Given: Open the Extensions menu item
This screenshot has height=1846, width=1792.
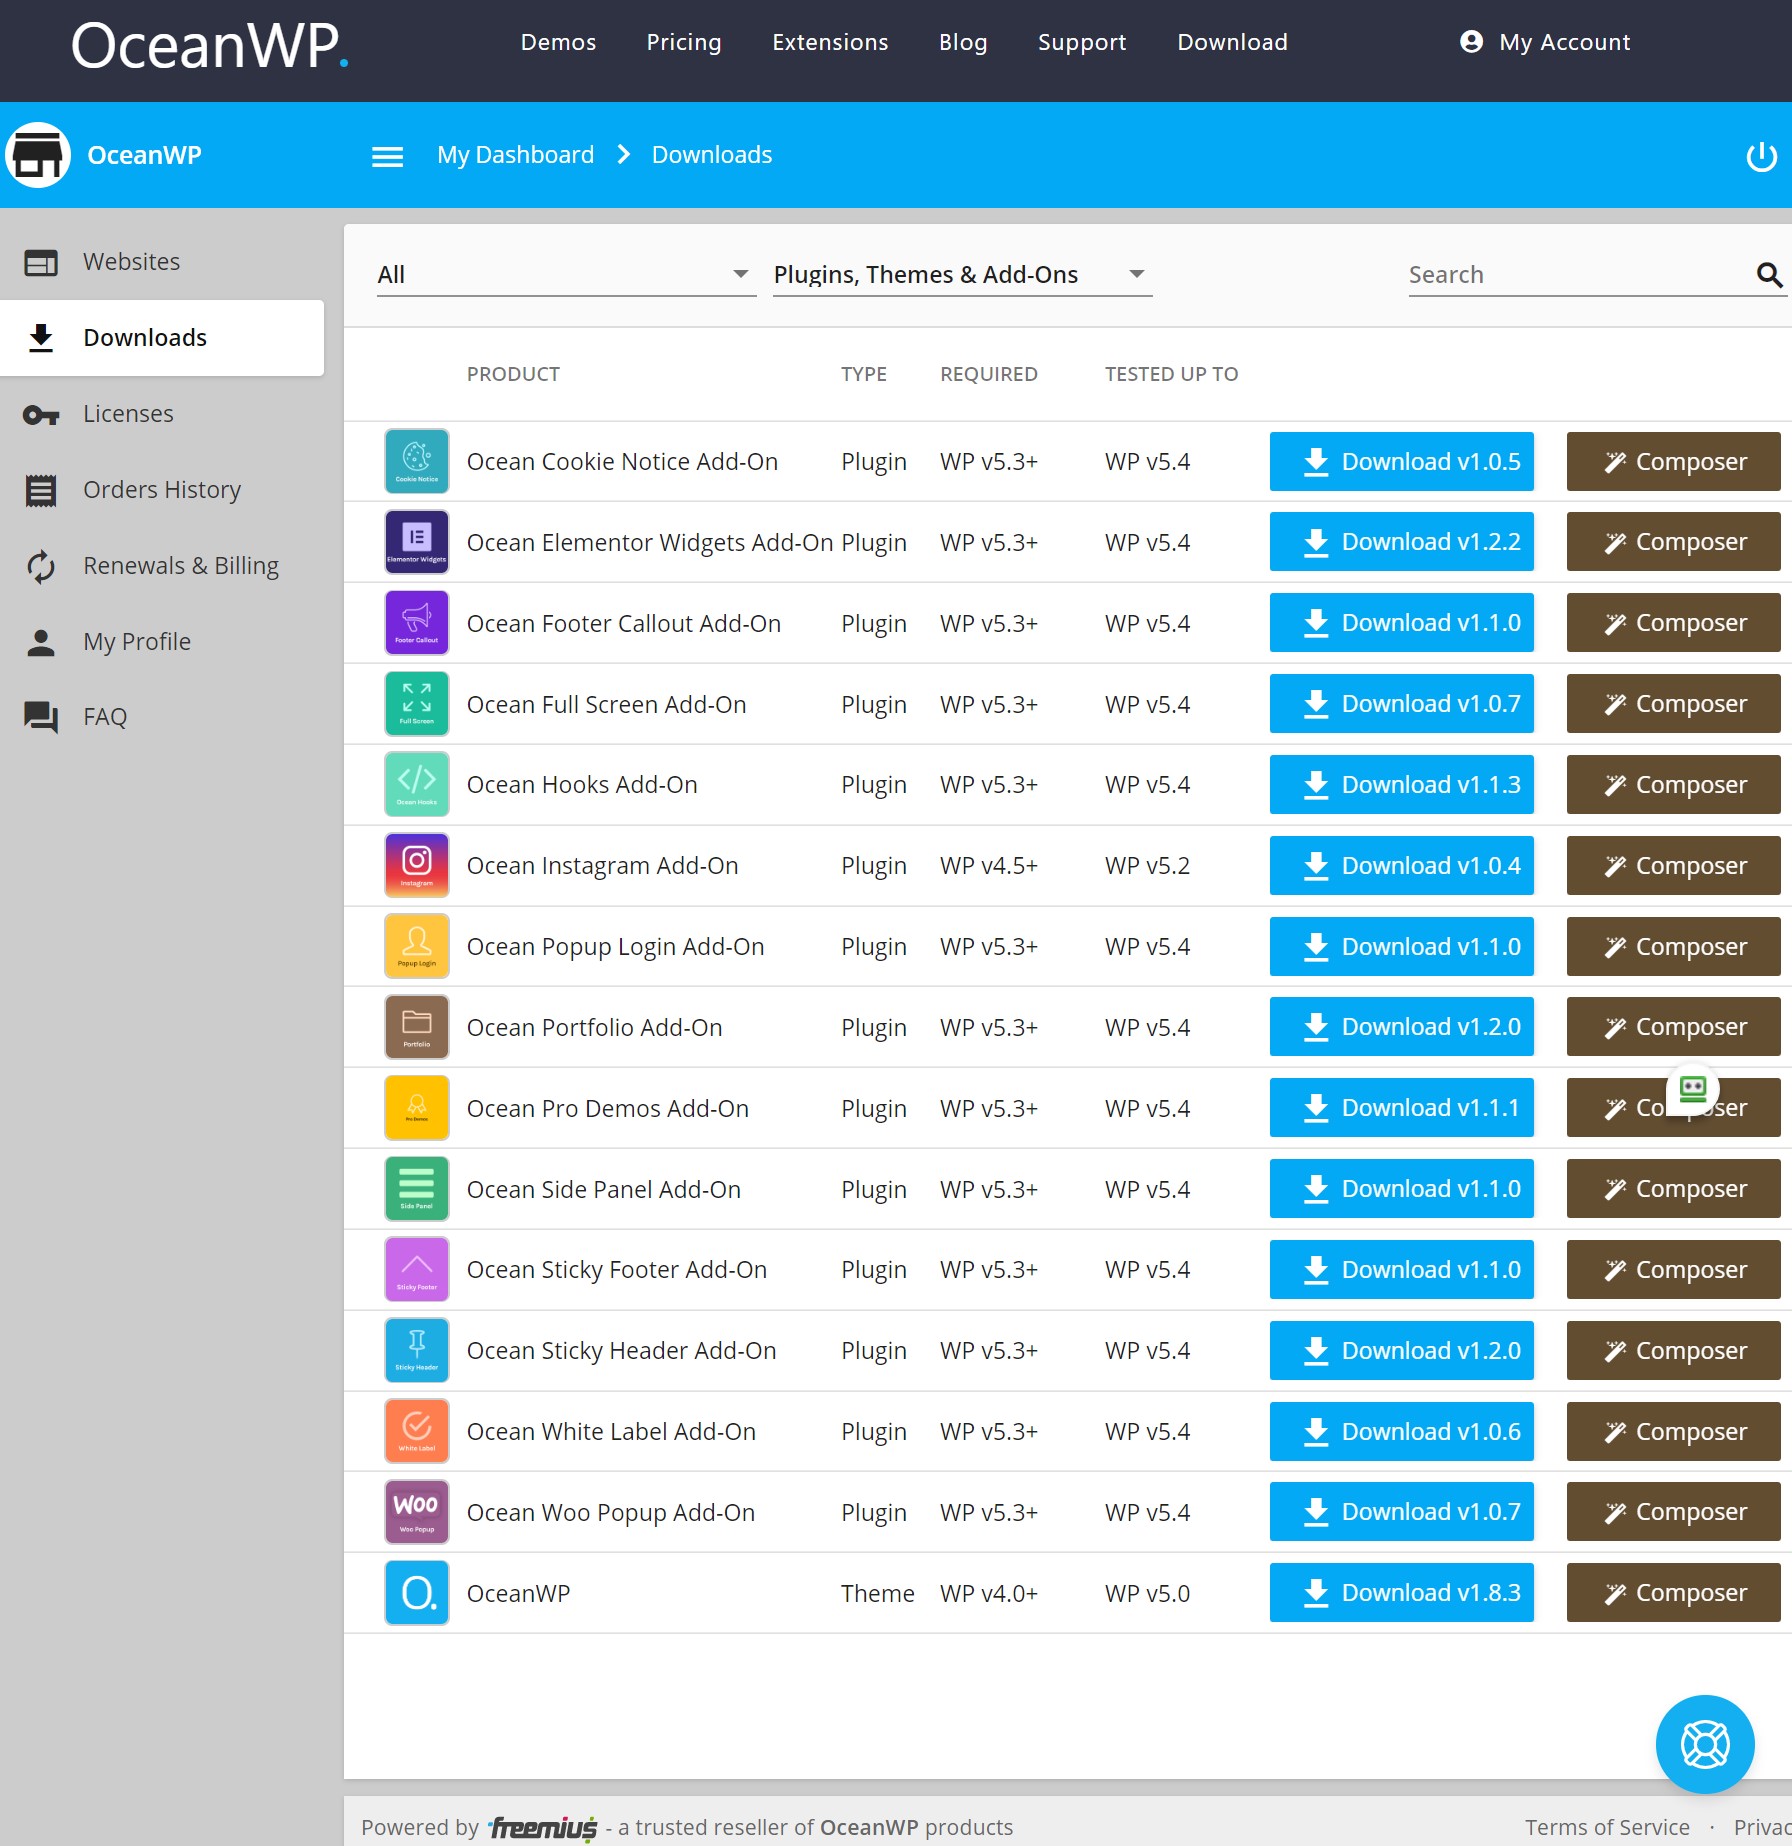Looking at the screenshot, I should [x=830, y=41].
